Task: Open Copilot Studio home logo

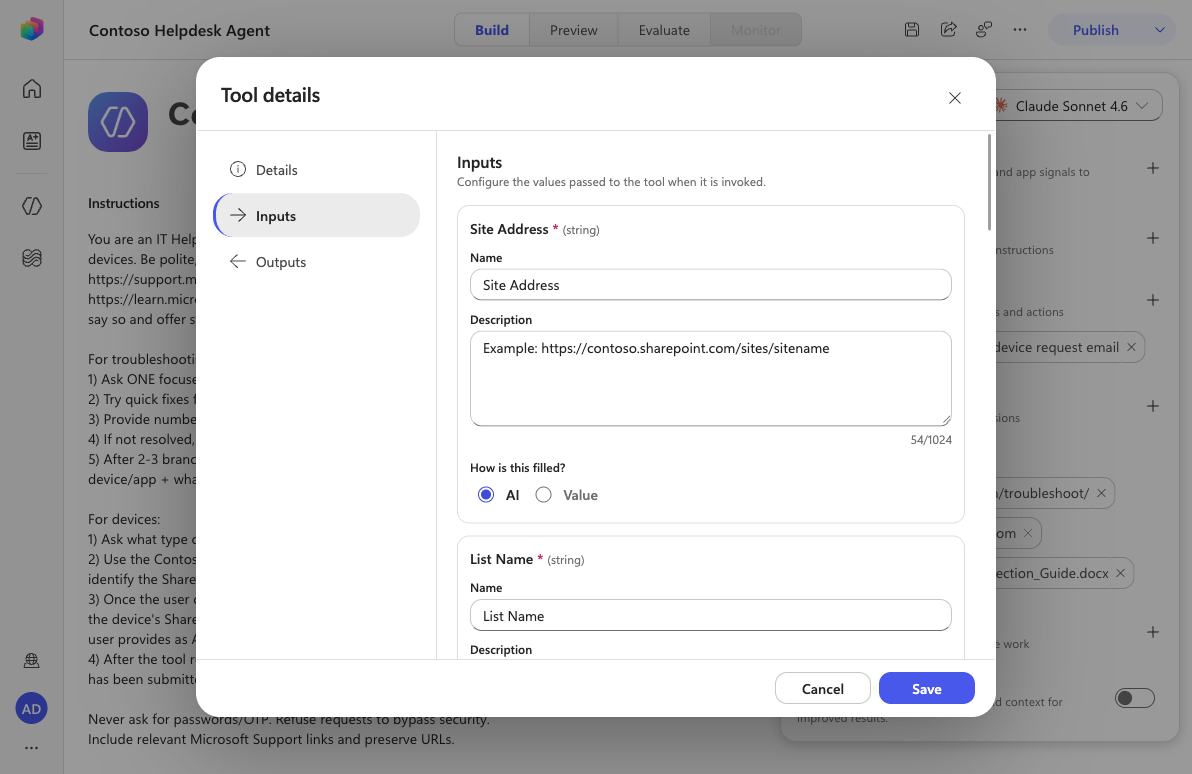Action: click(x=32, y=29)
